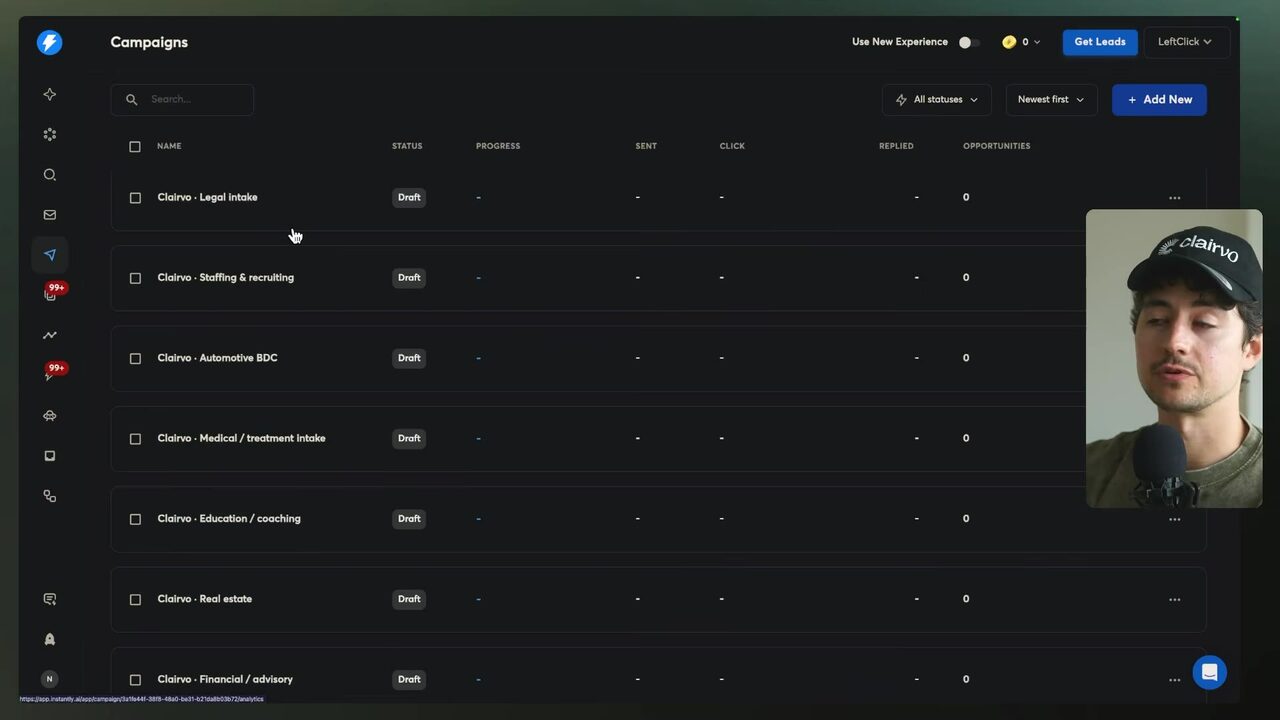Image resolution: width=1280 pixels, height=720 pixels.
Task: Open the rocket icon in sidebar
Action: click(x=49, y=639)
